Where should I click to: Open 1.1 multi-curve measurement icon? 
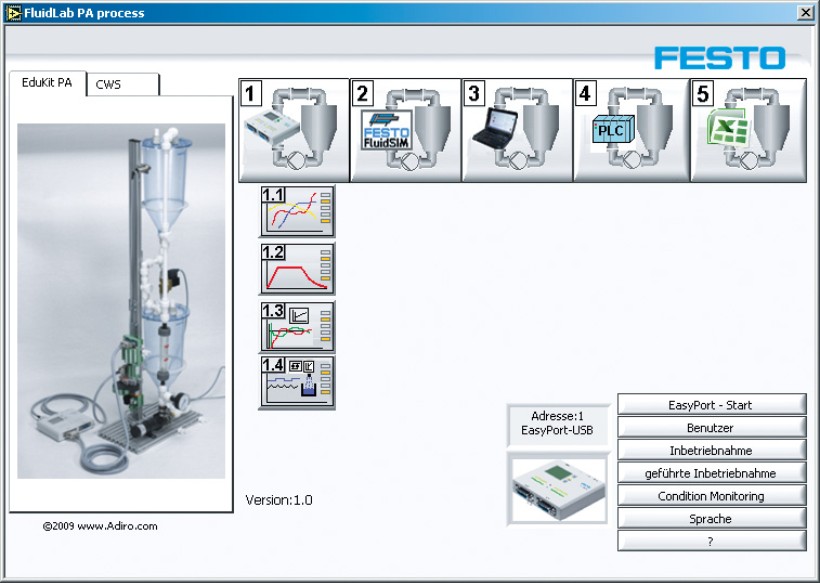click(297, 211)
